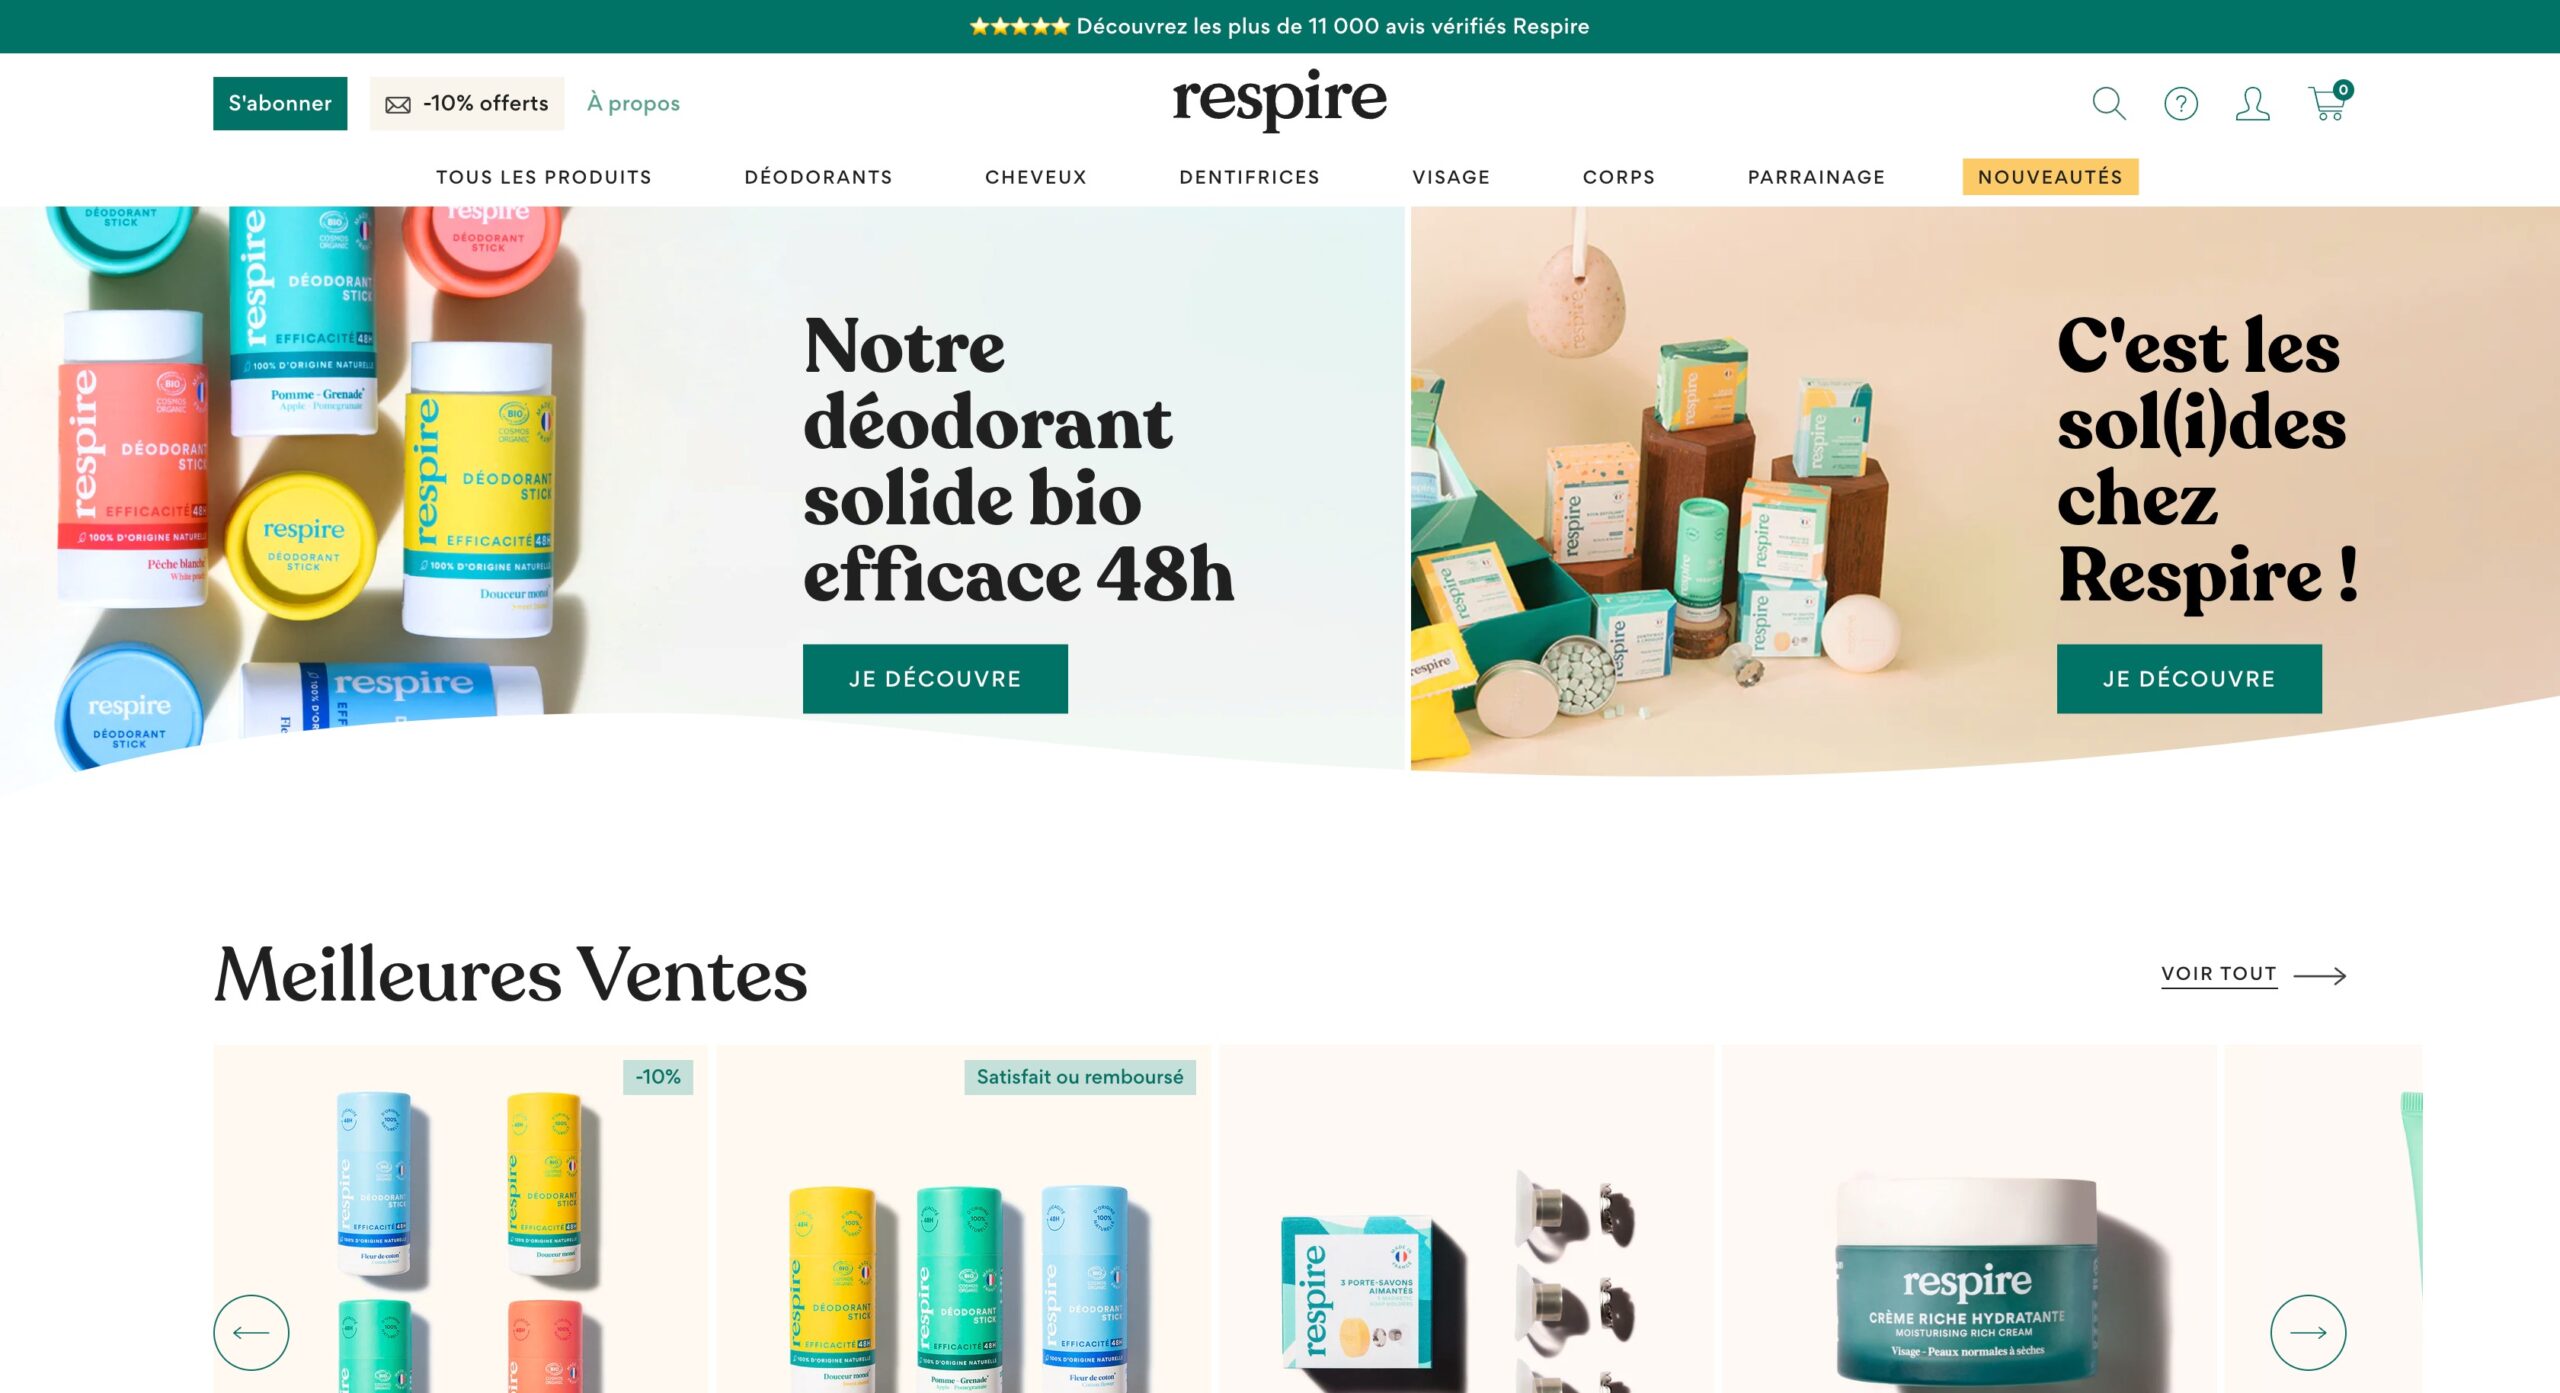Open the search magnifier icon
This screenshot has height=1393, width=2560.
tap(2109, 103)
